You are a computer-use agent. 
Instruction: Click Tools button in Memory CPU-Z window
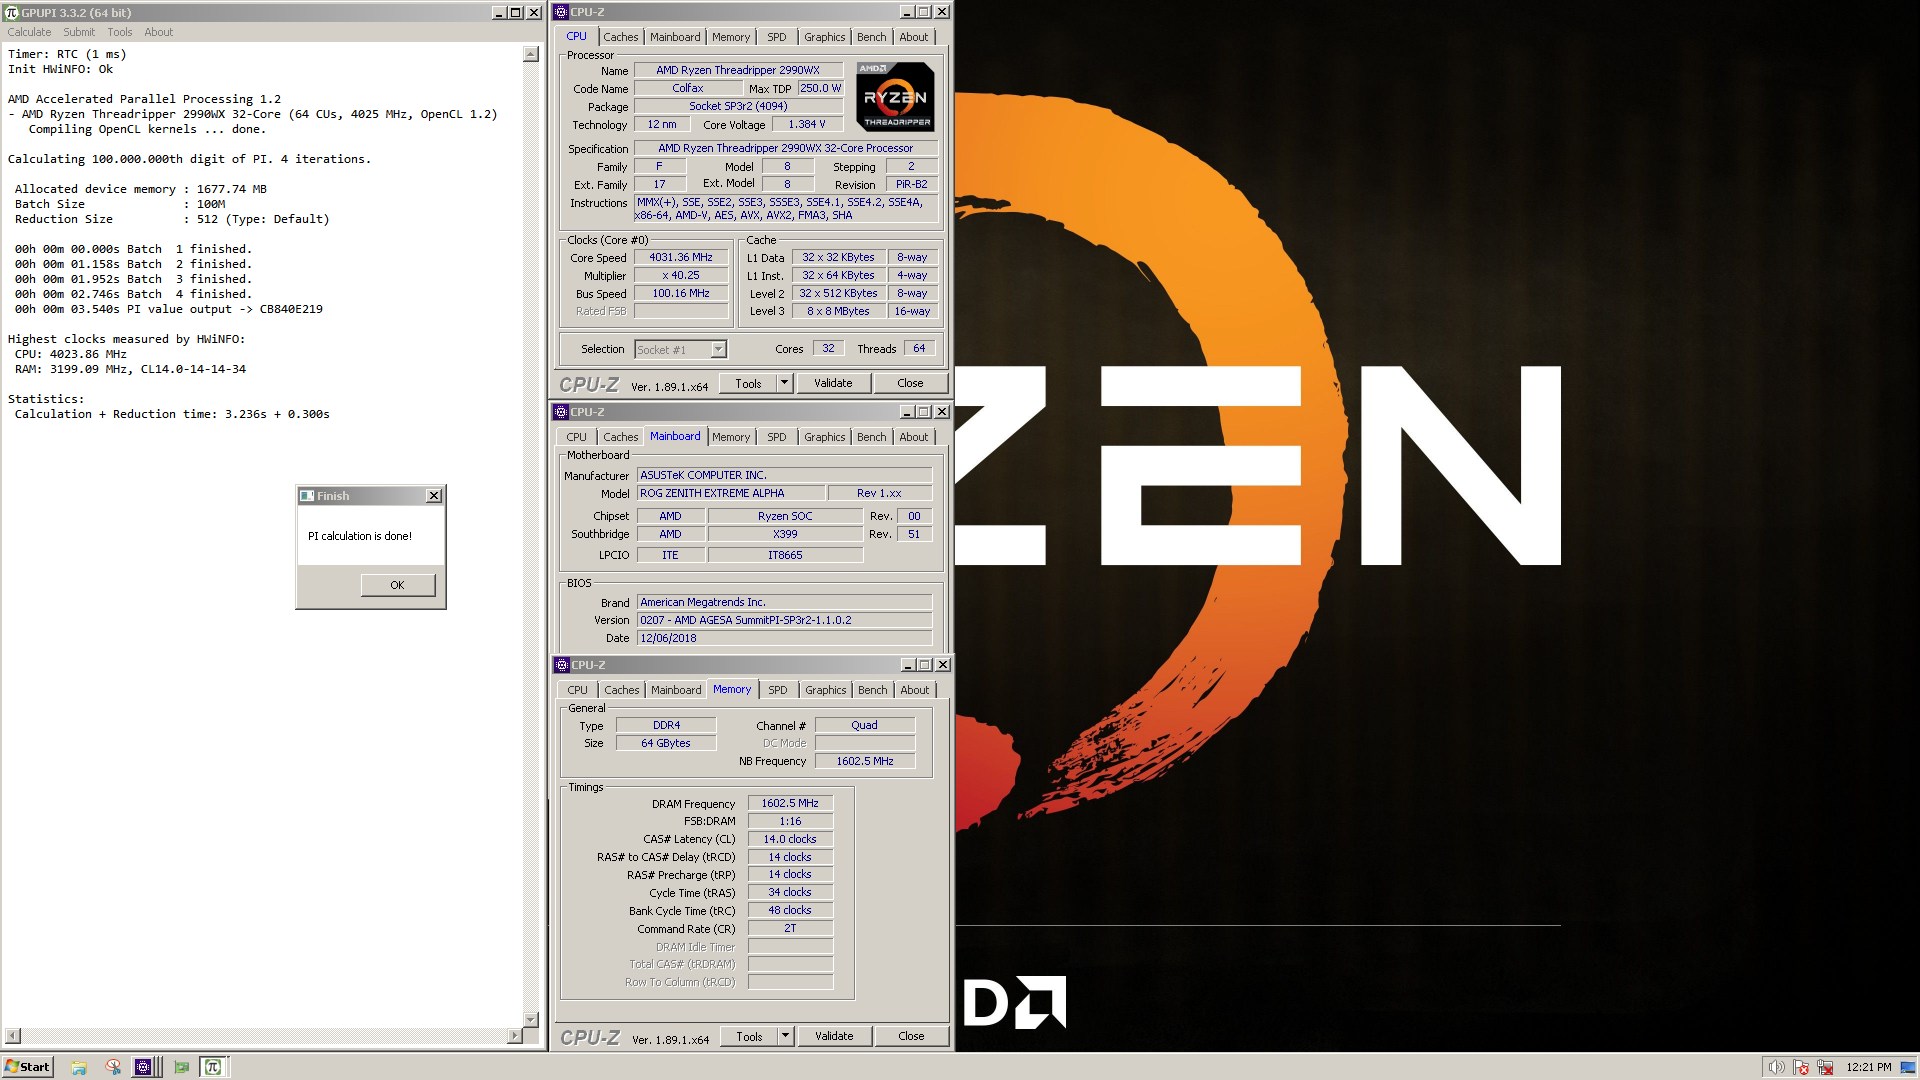(x=749, y=1036)
